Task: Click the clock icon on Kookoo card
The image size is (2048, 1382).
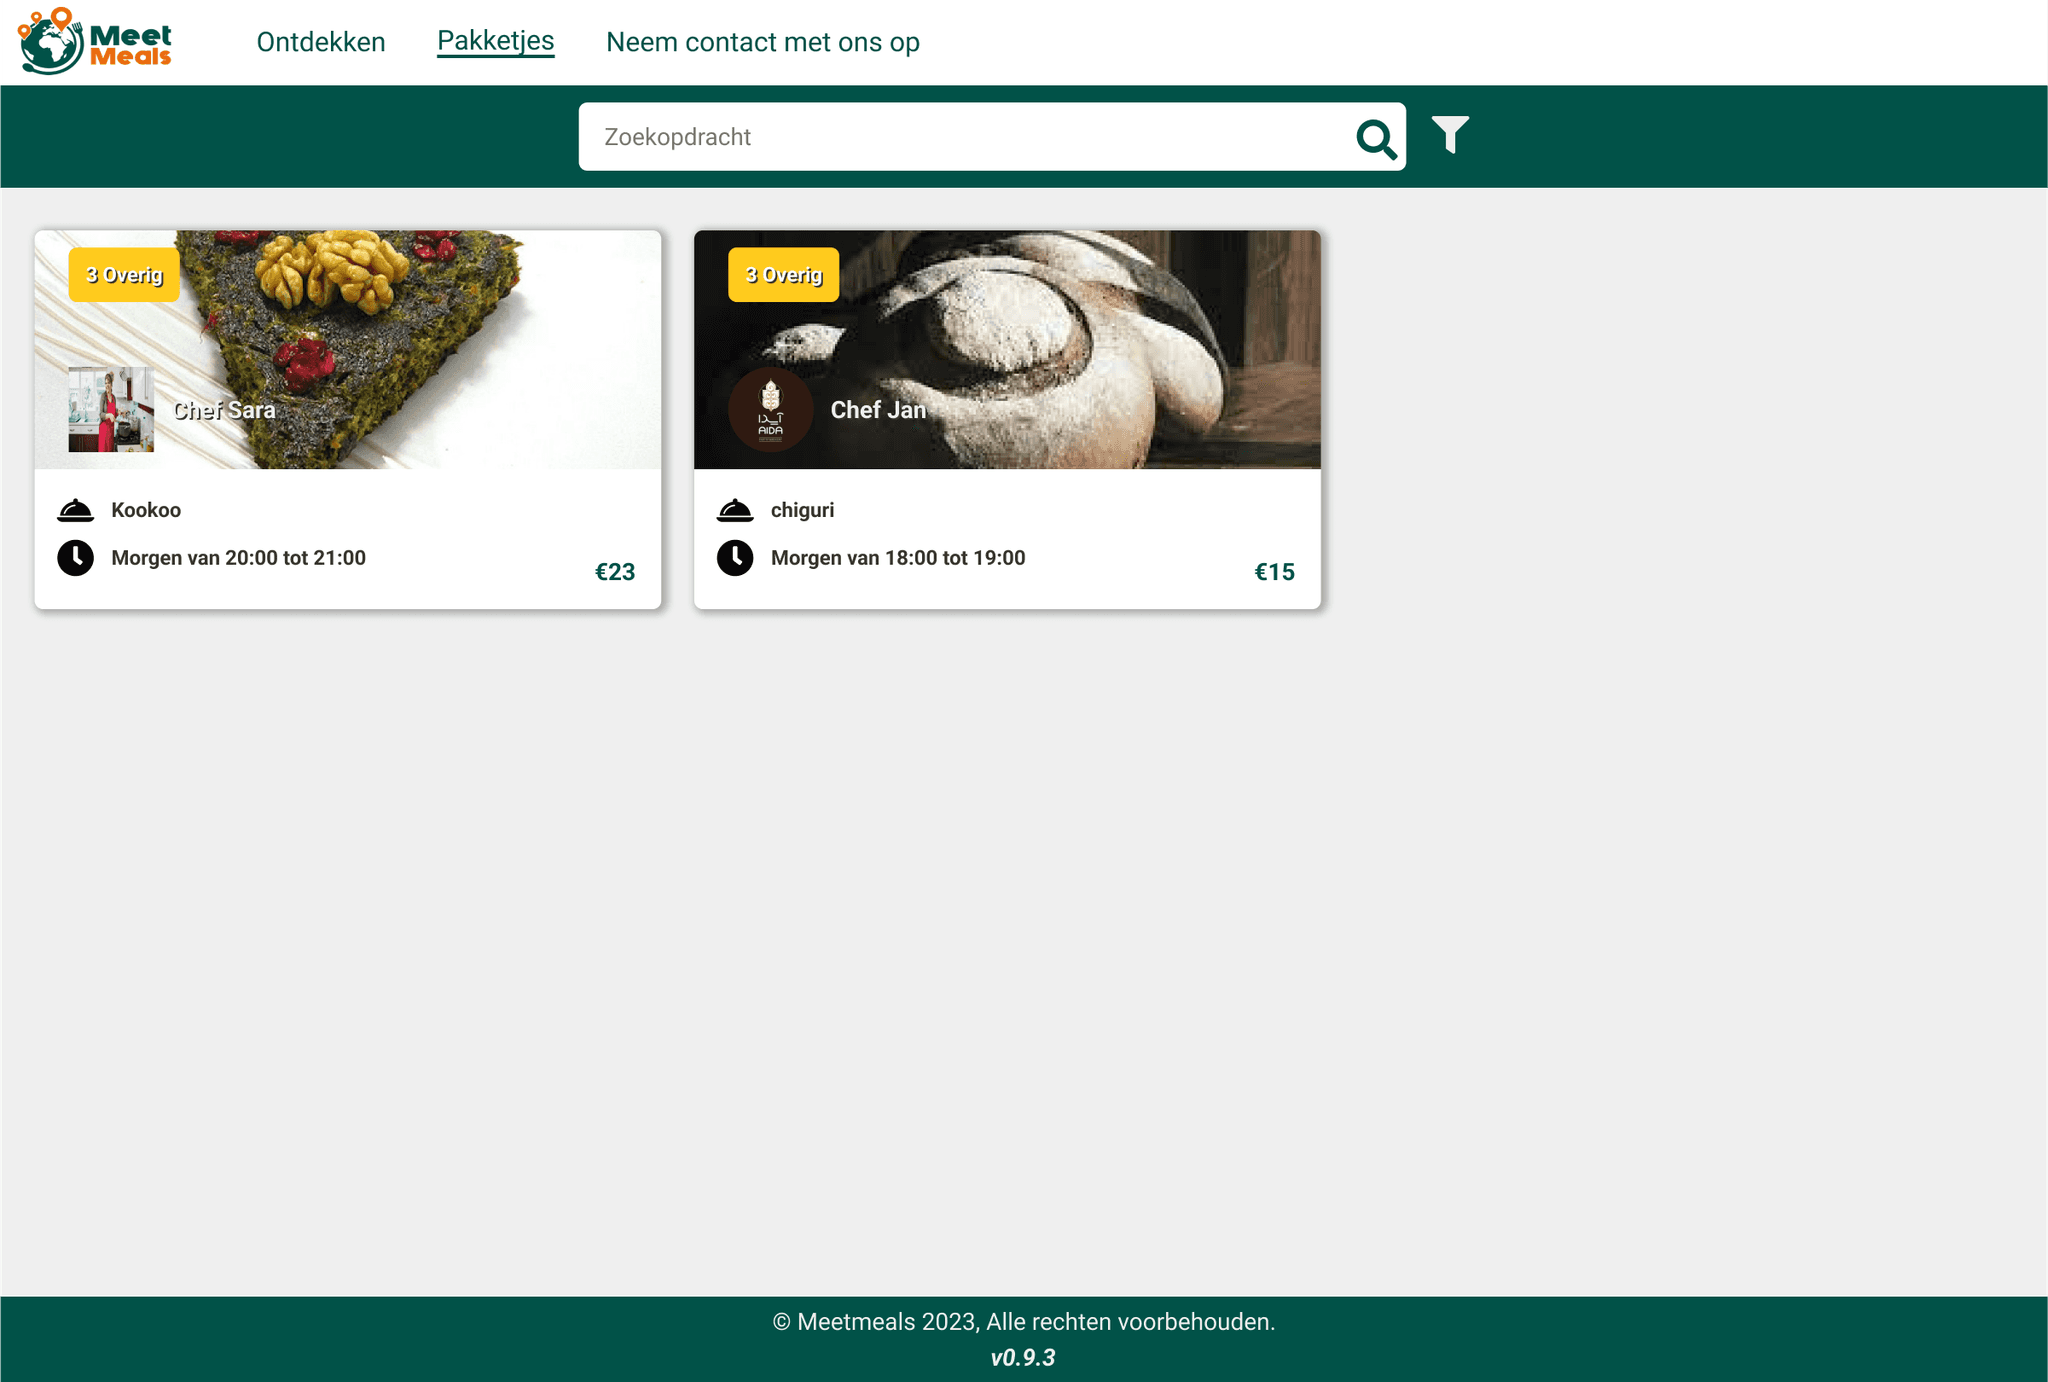Action: pyautogui.click(x=75, y=558)
